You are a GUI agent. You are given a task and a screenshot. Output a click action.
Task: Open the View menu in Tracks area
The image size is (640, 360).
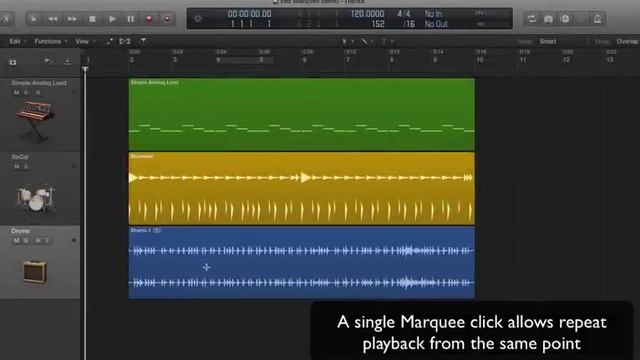pos(85,41)
